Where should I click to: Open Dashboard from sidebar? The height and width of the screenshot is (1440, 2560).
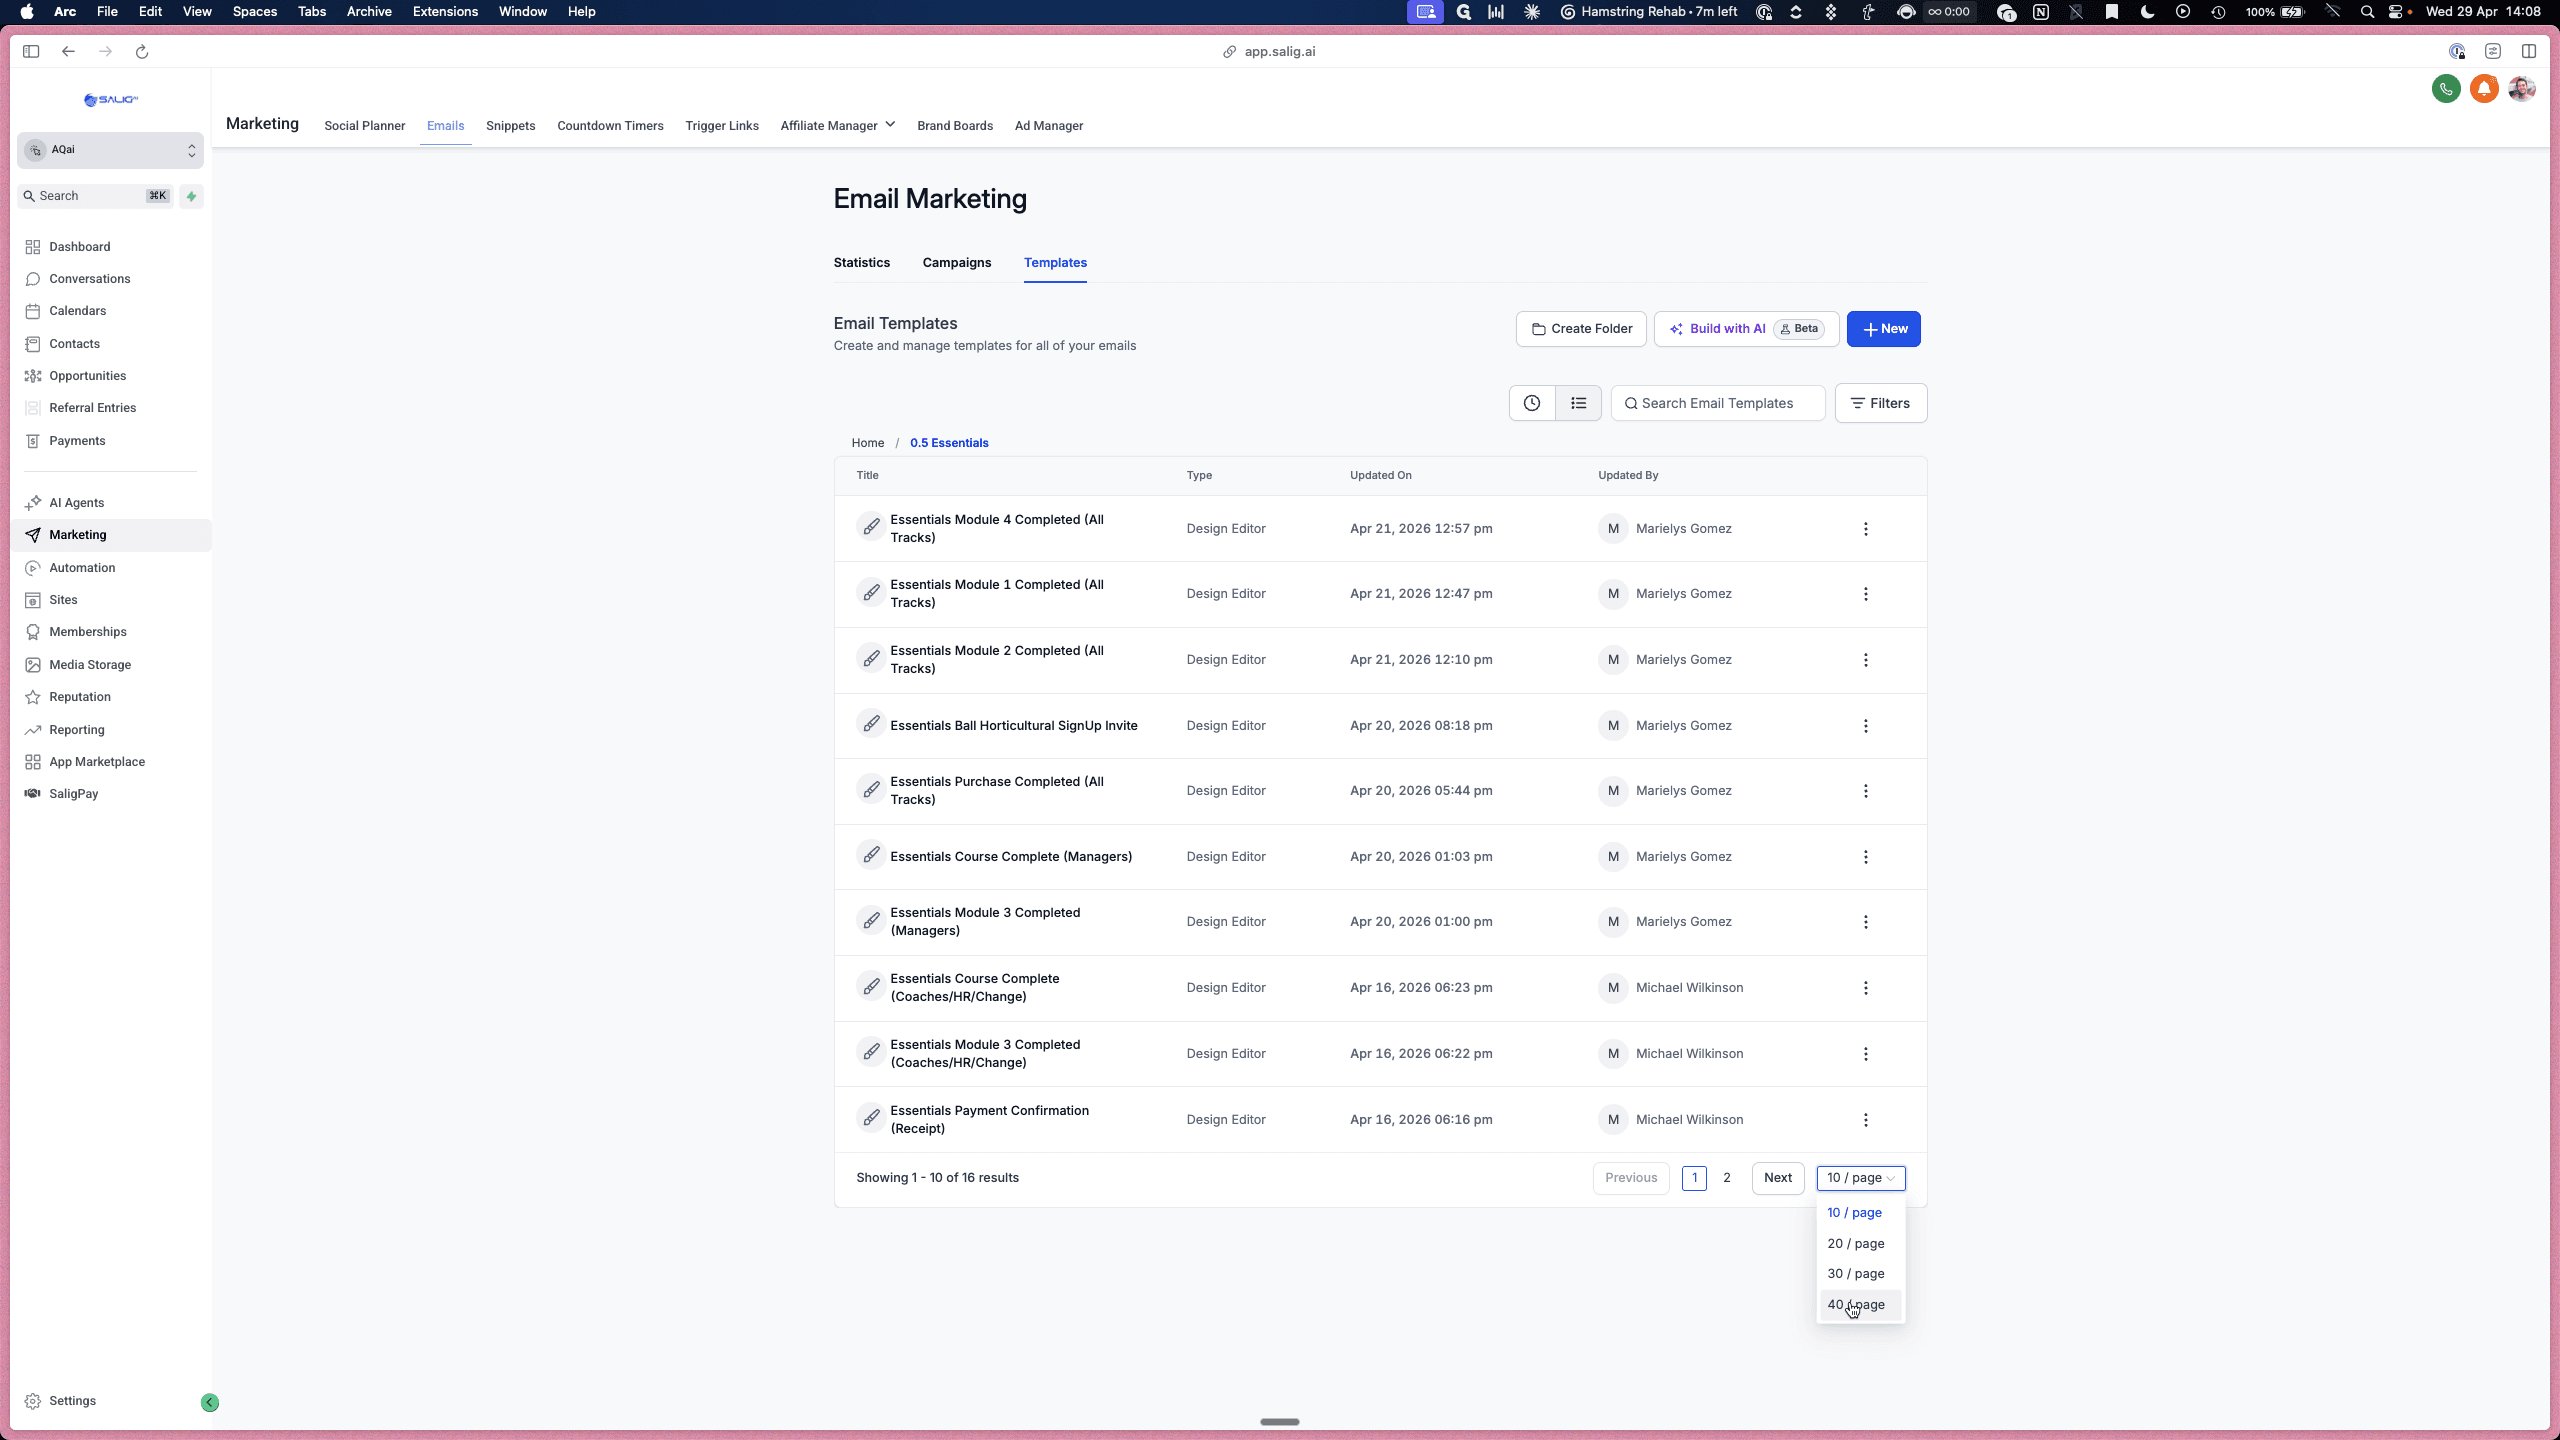coord(80,247)
